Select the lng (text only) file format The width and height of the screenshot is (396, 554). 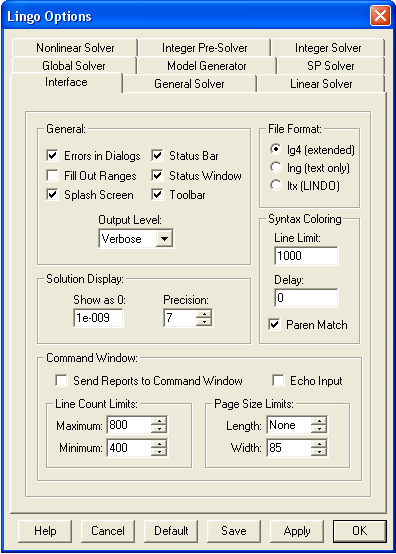276,167
